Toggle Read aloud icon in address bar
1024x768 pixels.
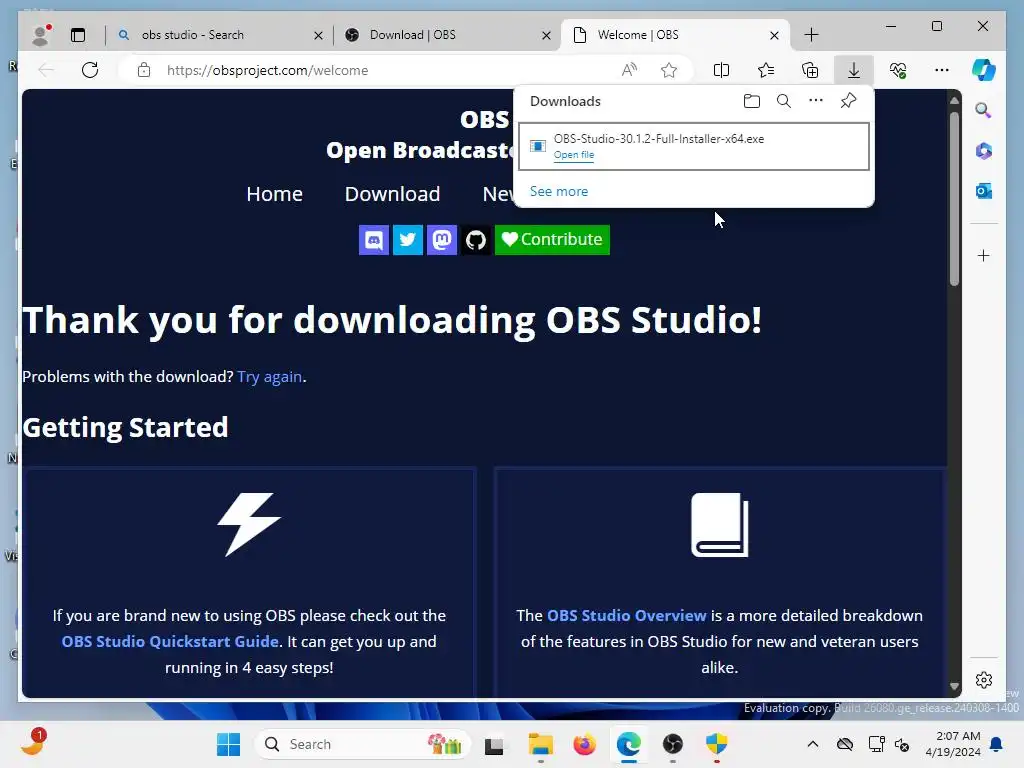[x=629, y=70]
